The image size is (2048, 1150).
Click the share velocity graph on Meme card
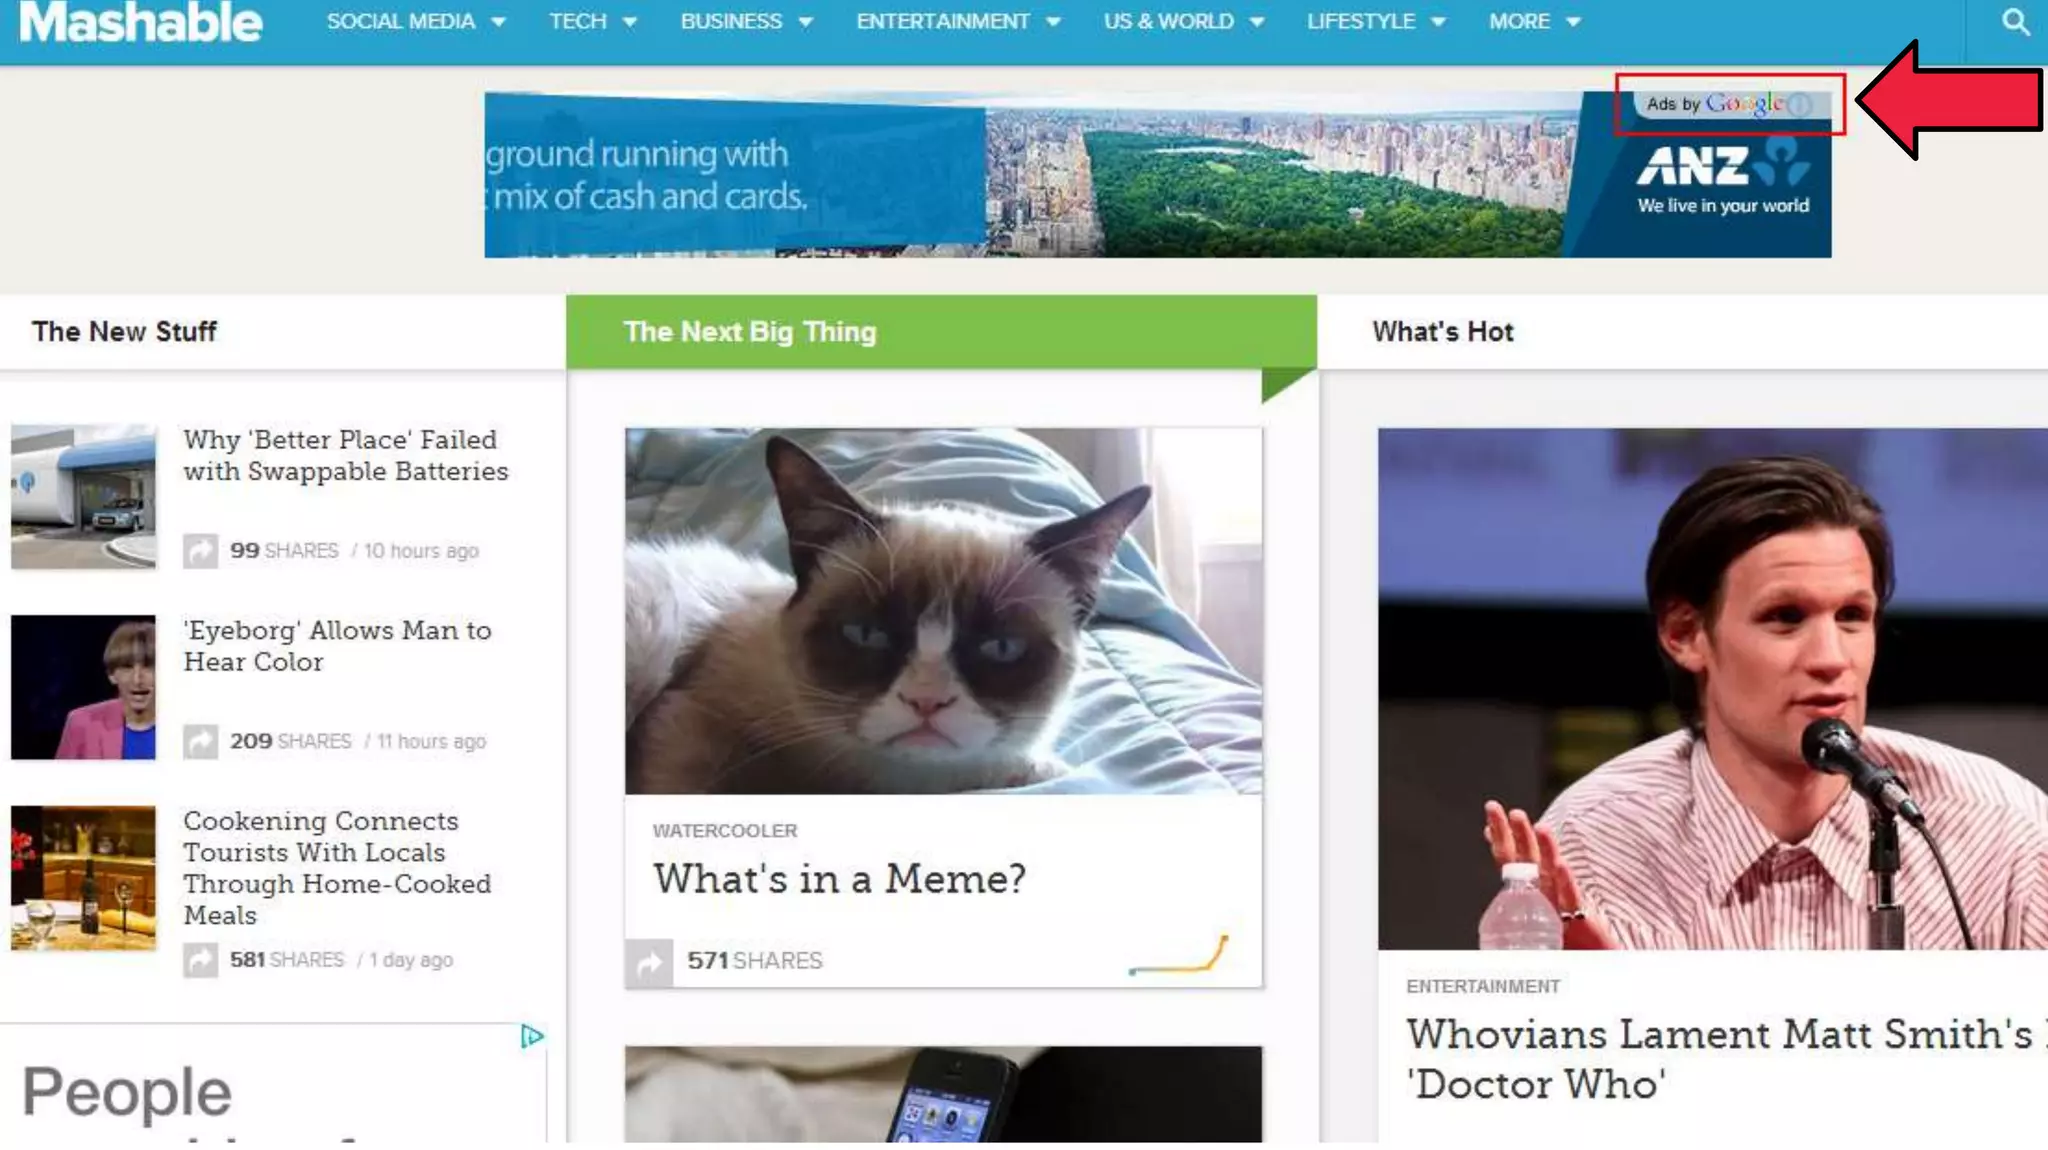tap(1178, 955)
